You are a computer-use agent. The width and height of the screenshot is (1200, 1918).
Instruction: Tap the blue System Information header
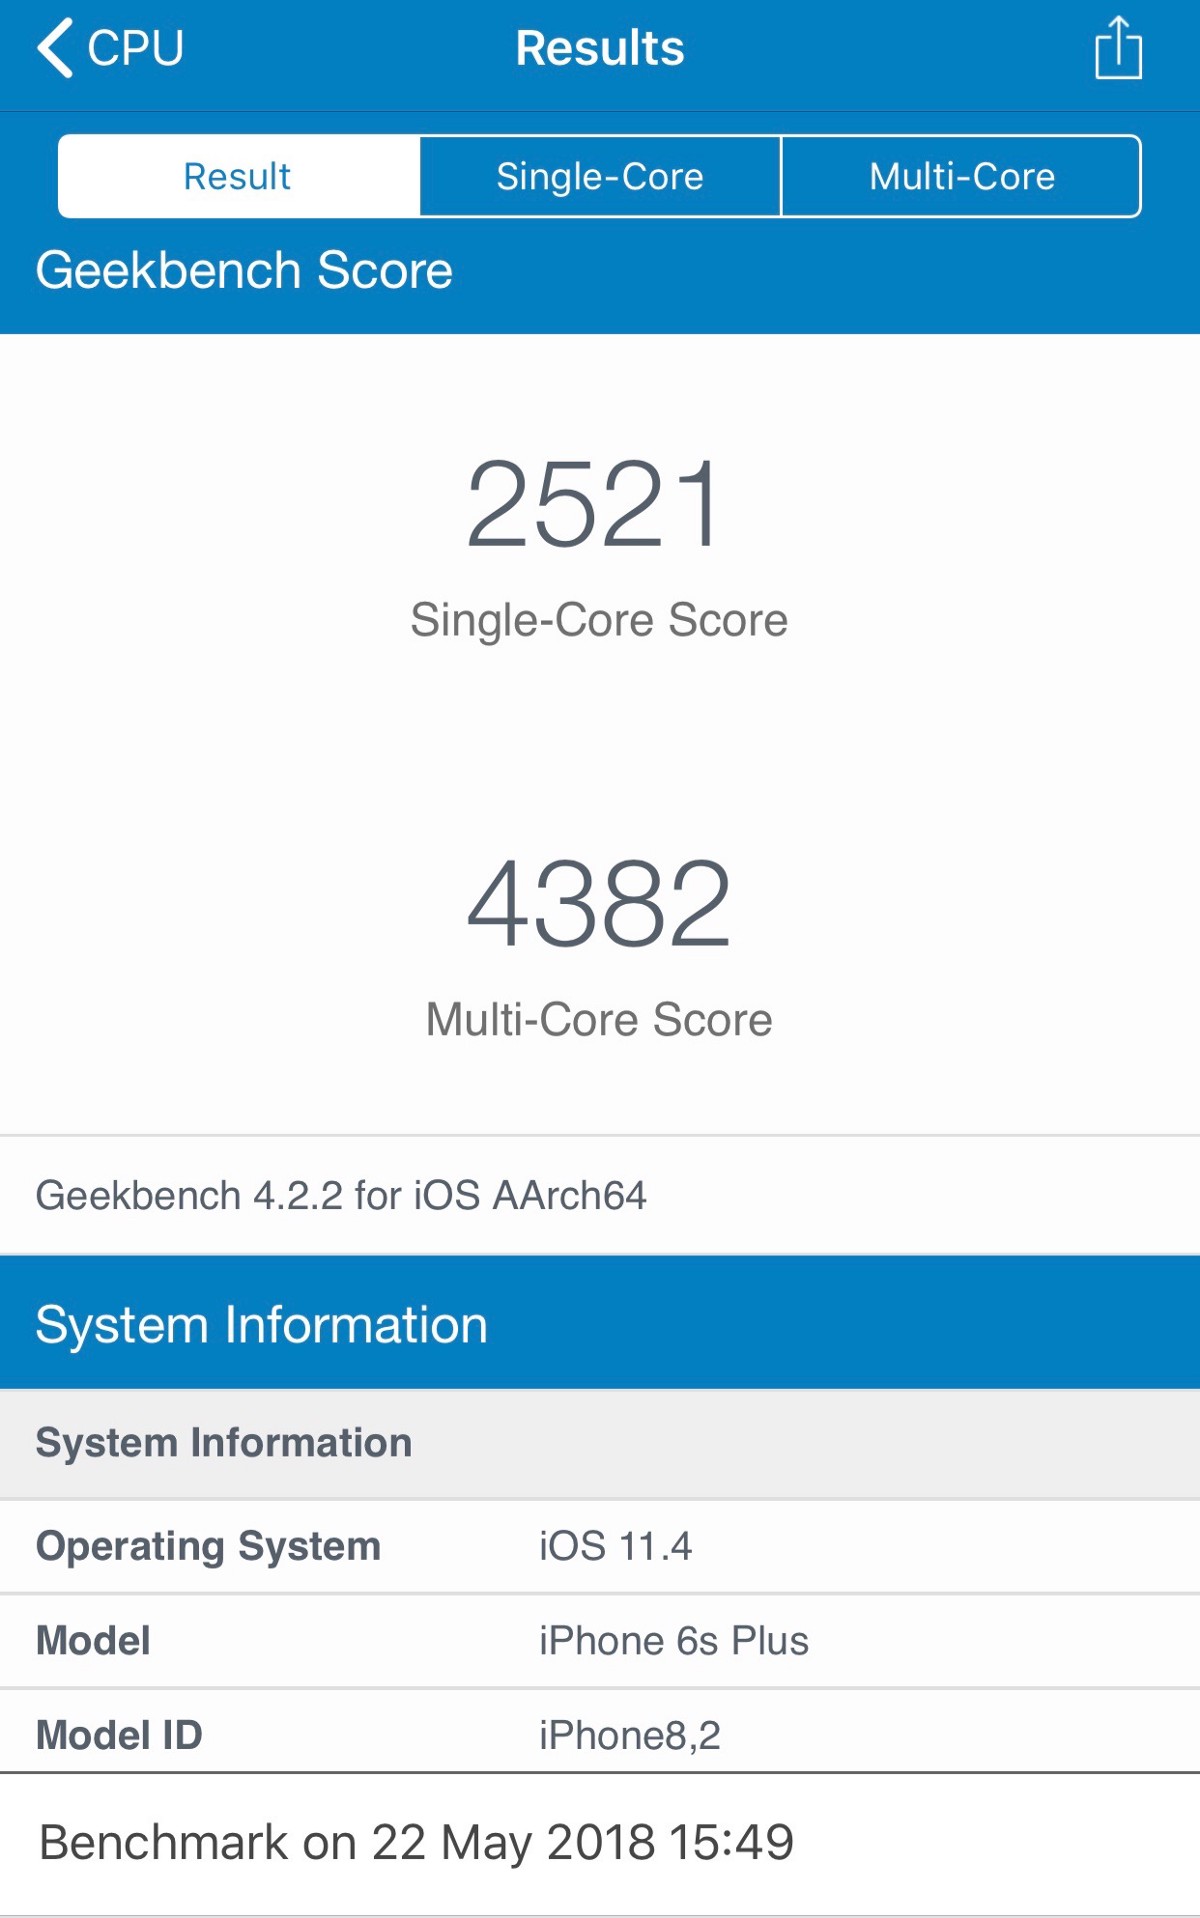(x=261, y=1324)
